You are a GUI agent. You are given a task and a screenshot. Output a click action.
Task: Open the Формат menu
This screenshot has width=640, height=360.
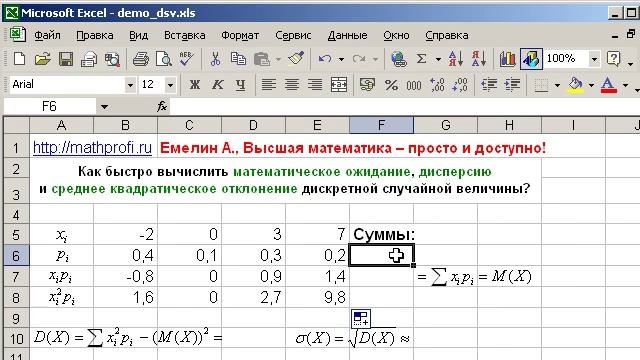tap(240, 36)
